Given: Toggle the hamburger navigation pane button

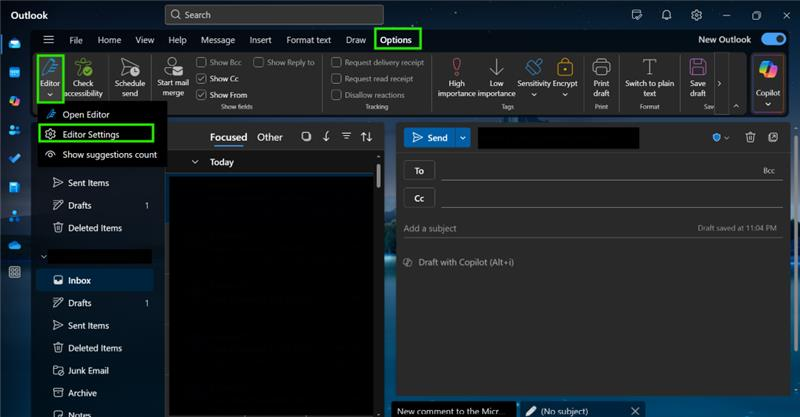Looking at the screenshot, I should (x=48, y=40).
